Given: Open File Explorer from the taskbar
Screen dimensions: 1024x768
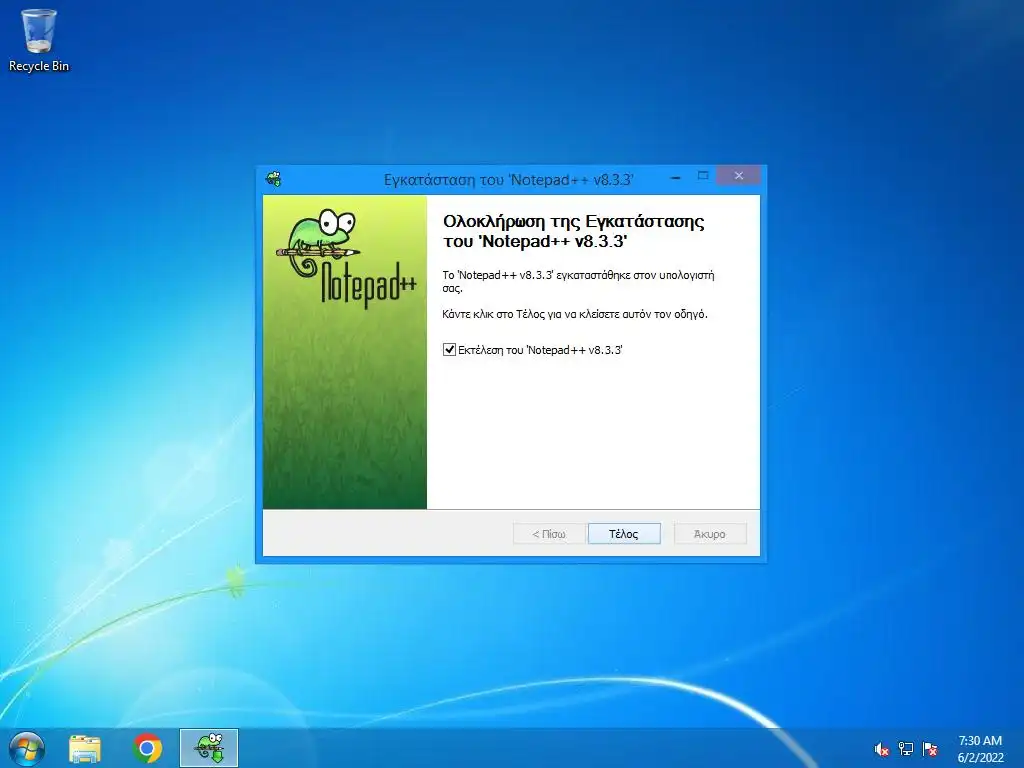Looking at the screenshot, I should [85, 748].
